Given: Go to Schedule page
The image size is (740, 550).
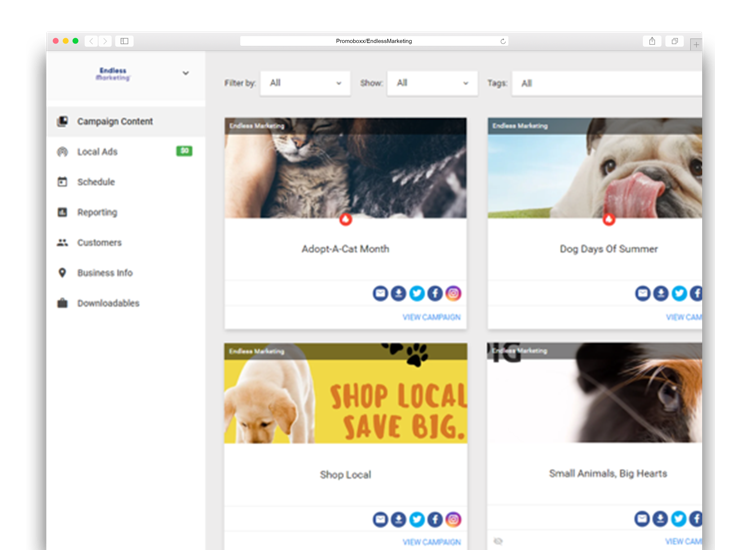Looking at the screenshot, I should [x=126, y=182].
